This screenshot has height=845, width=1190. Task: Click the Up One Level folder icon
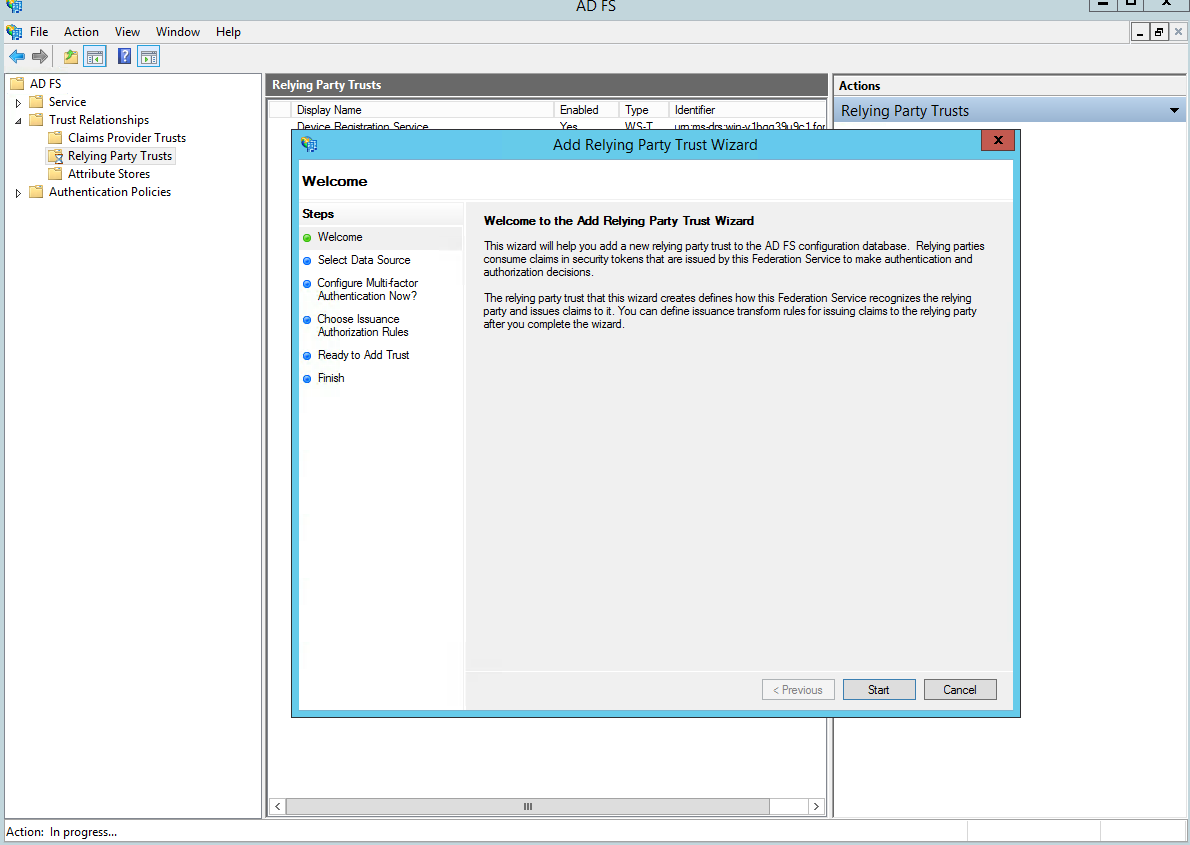point(71,57)
